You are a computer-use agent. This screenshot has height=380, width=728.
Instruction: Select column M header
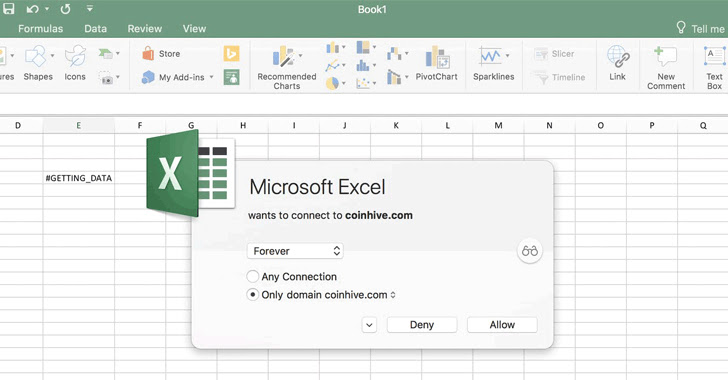click(498, 125)
